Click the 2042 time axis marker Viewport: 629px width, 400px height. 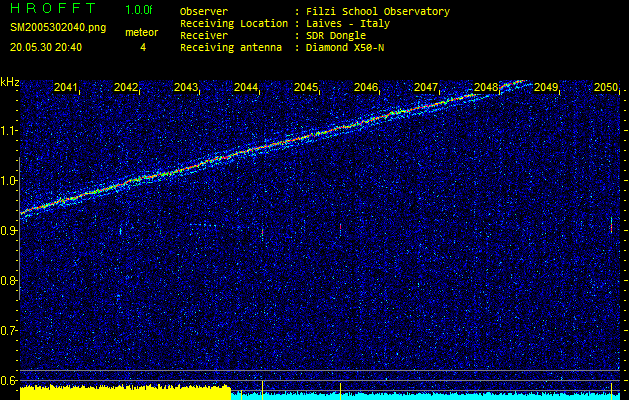coord(126,87)
